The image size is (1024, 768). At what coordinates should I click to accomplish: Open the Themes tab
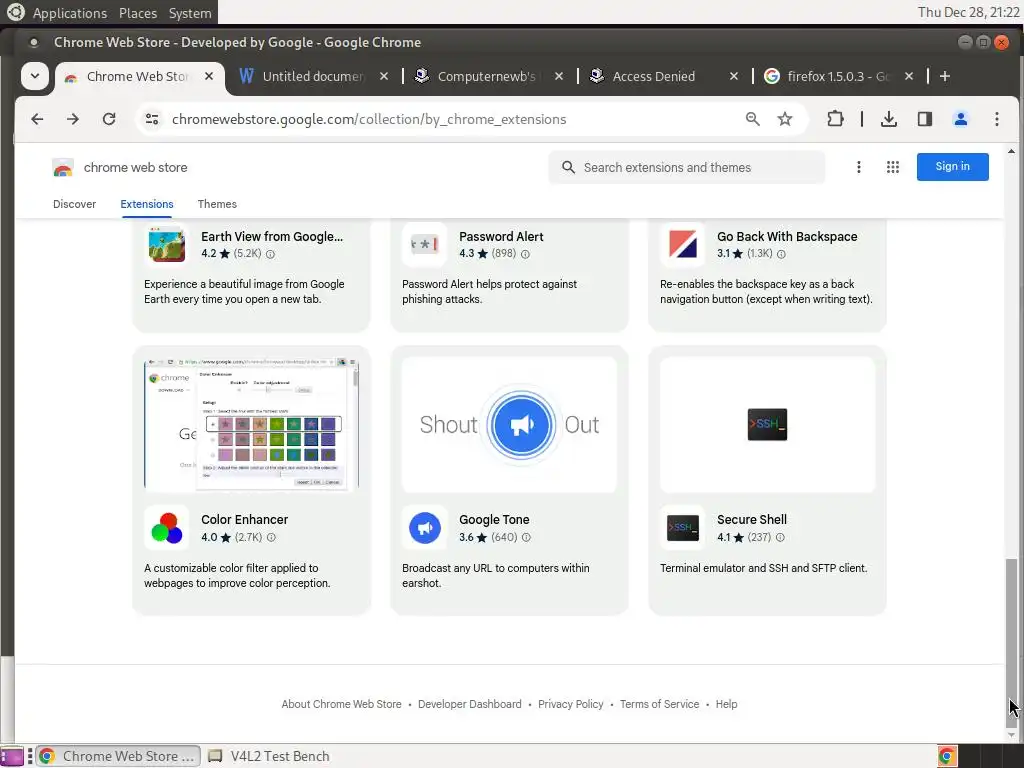click(x=217, y=204)
